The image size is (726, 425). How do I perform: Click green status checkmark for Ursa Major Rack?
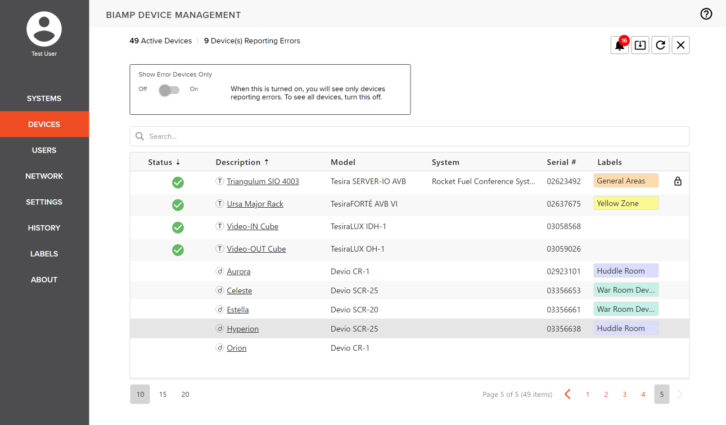[x=178, y=204]
